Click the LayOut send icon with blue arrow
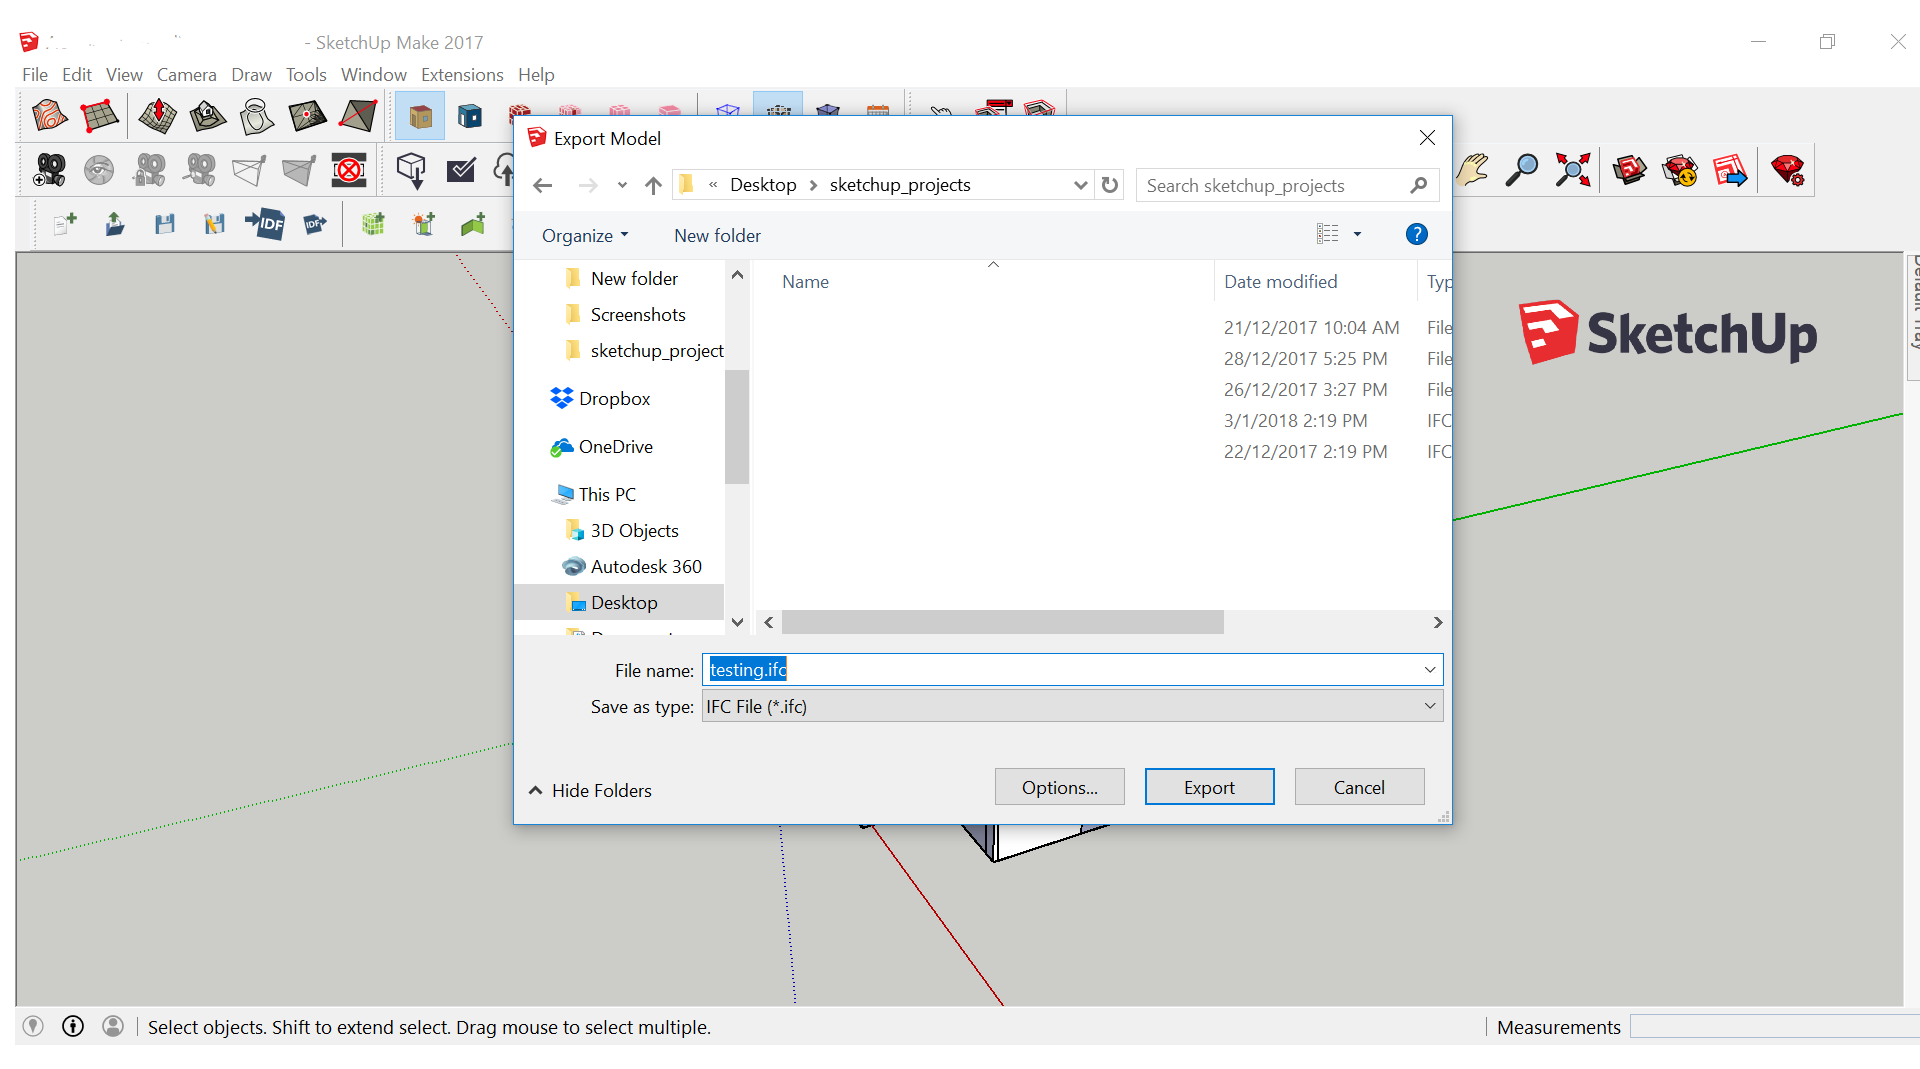Image resolution: width=1920 pixels, height=1069 pixels. [x=1730, y=170]
